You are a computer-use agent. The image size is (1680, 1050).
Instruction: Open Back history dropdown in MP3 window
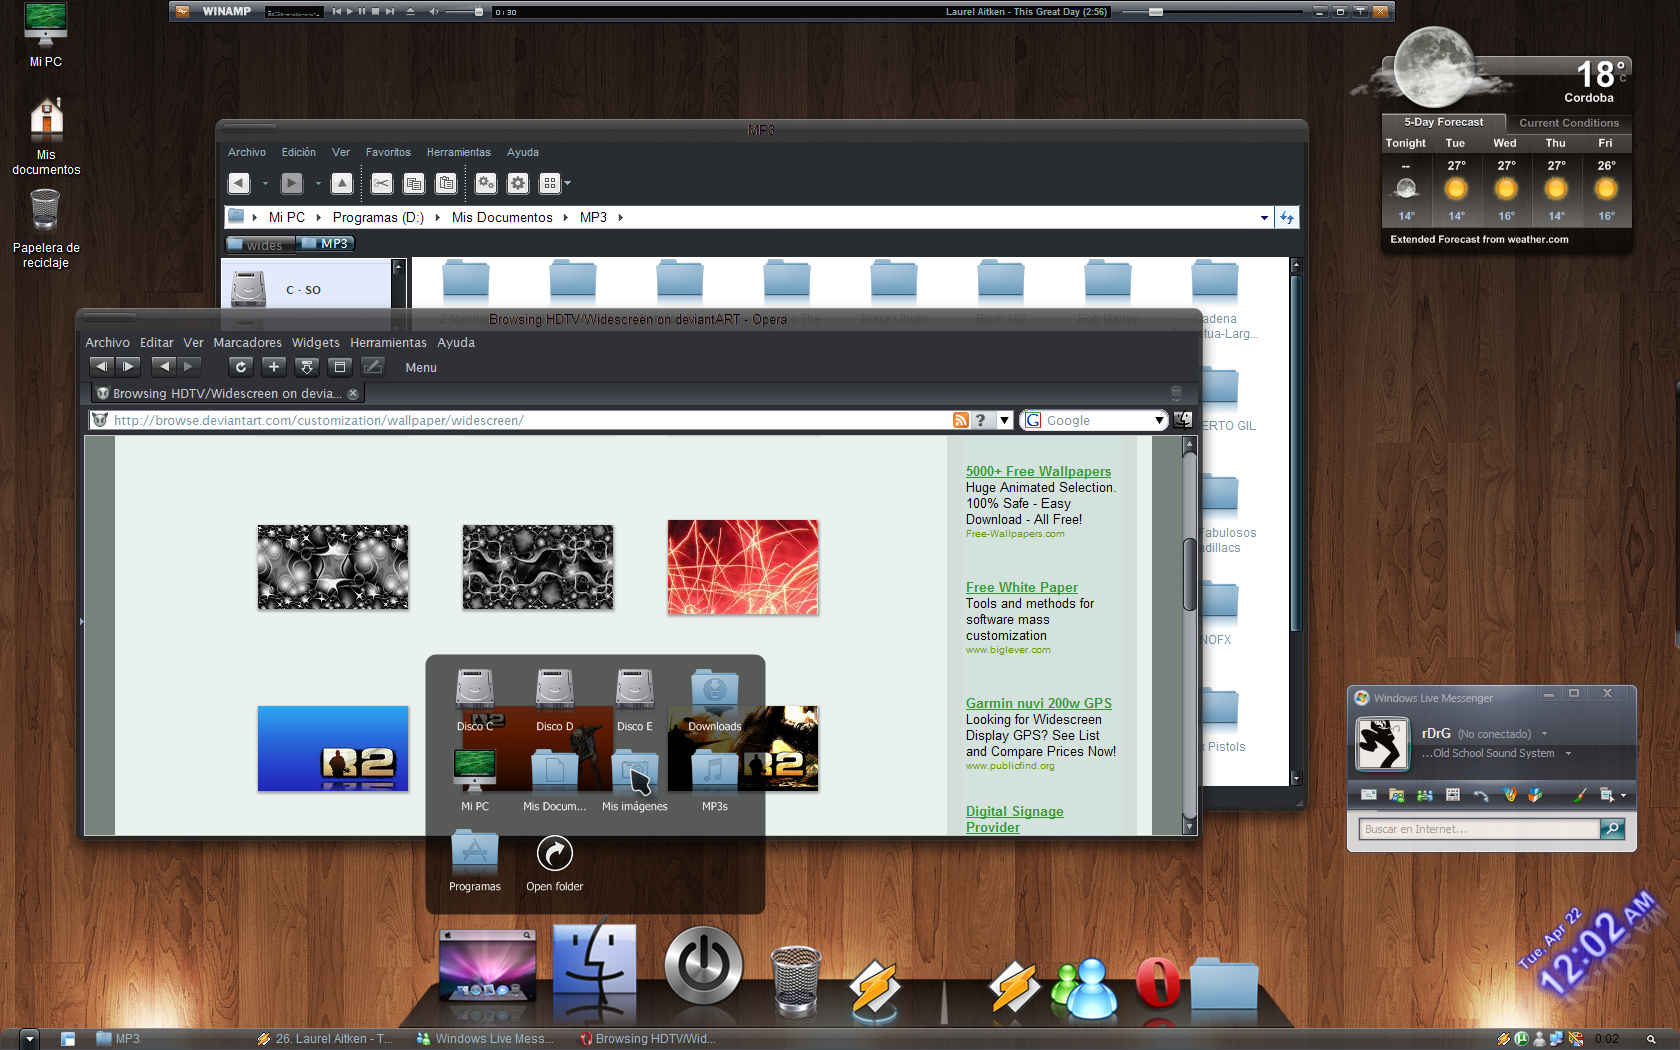(265, 184)
